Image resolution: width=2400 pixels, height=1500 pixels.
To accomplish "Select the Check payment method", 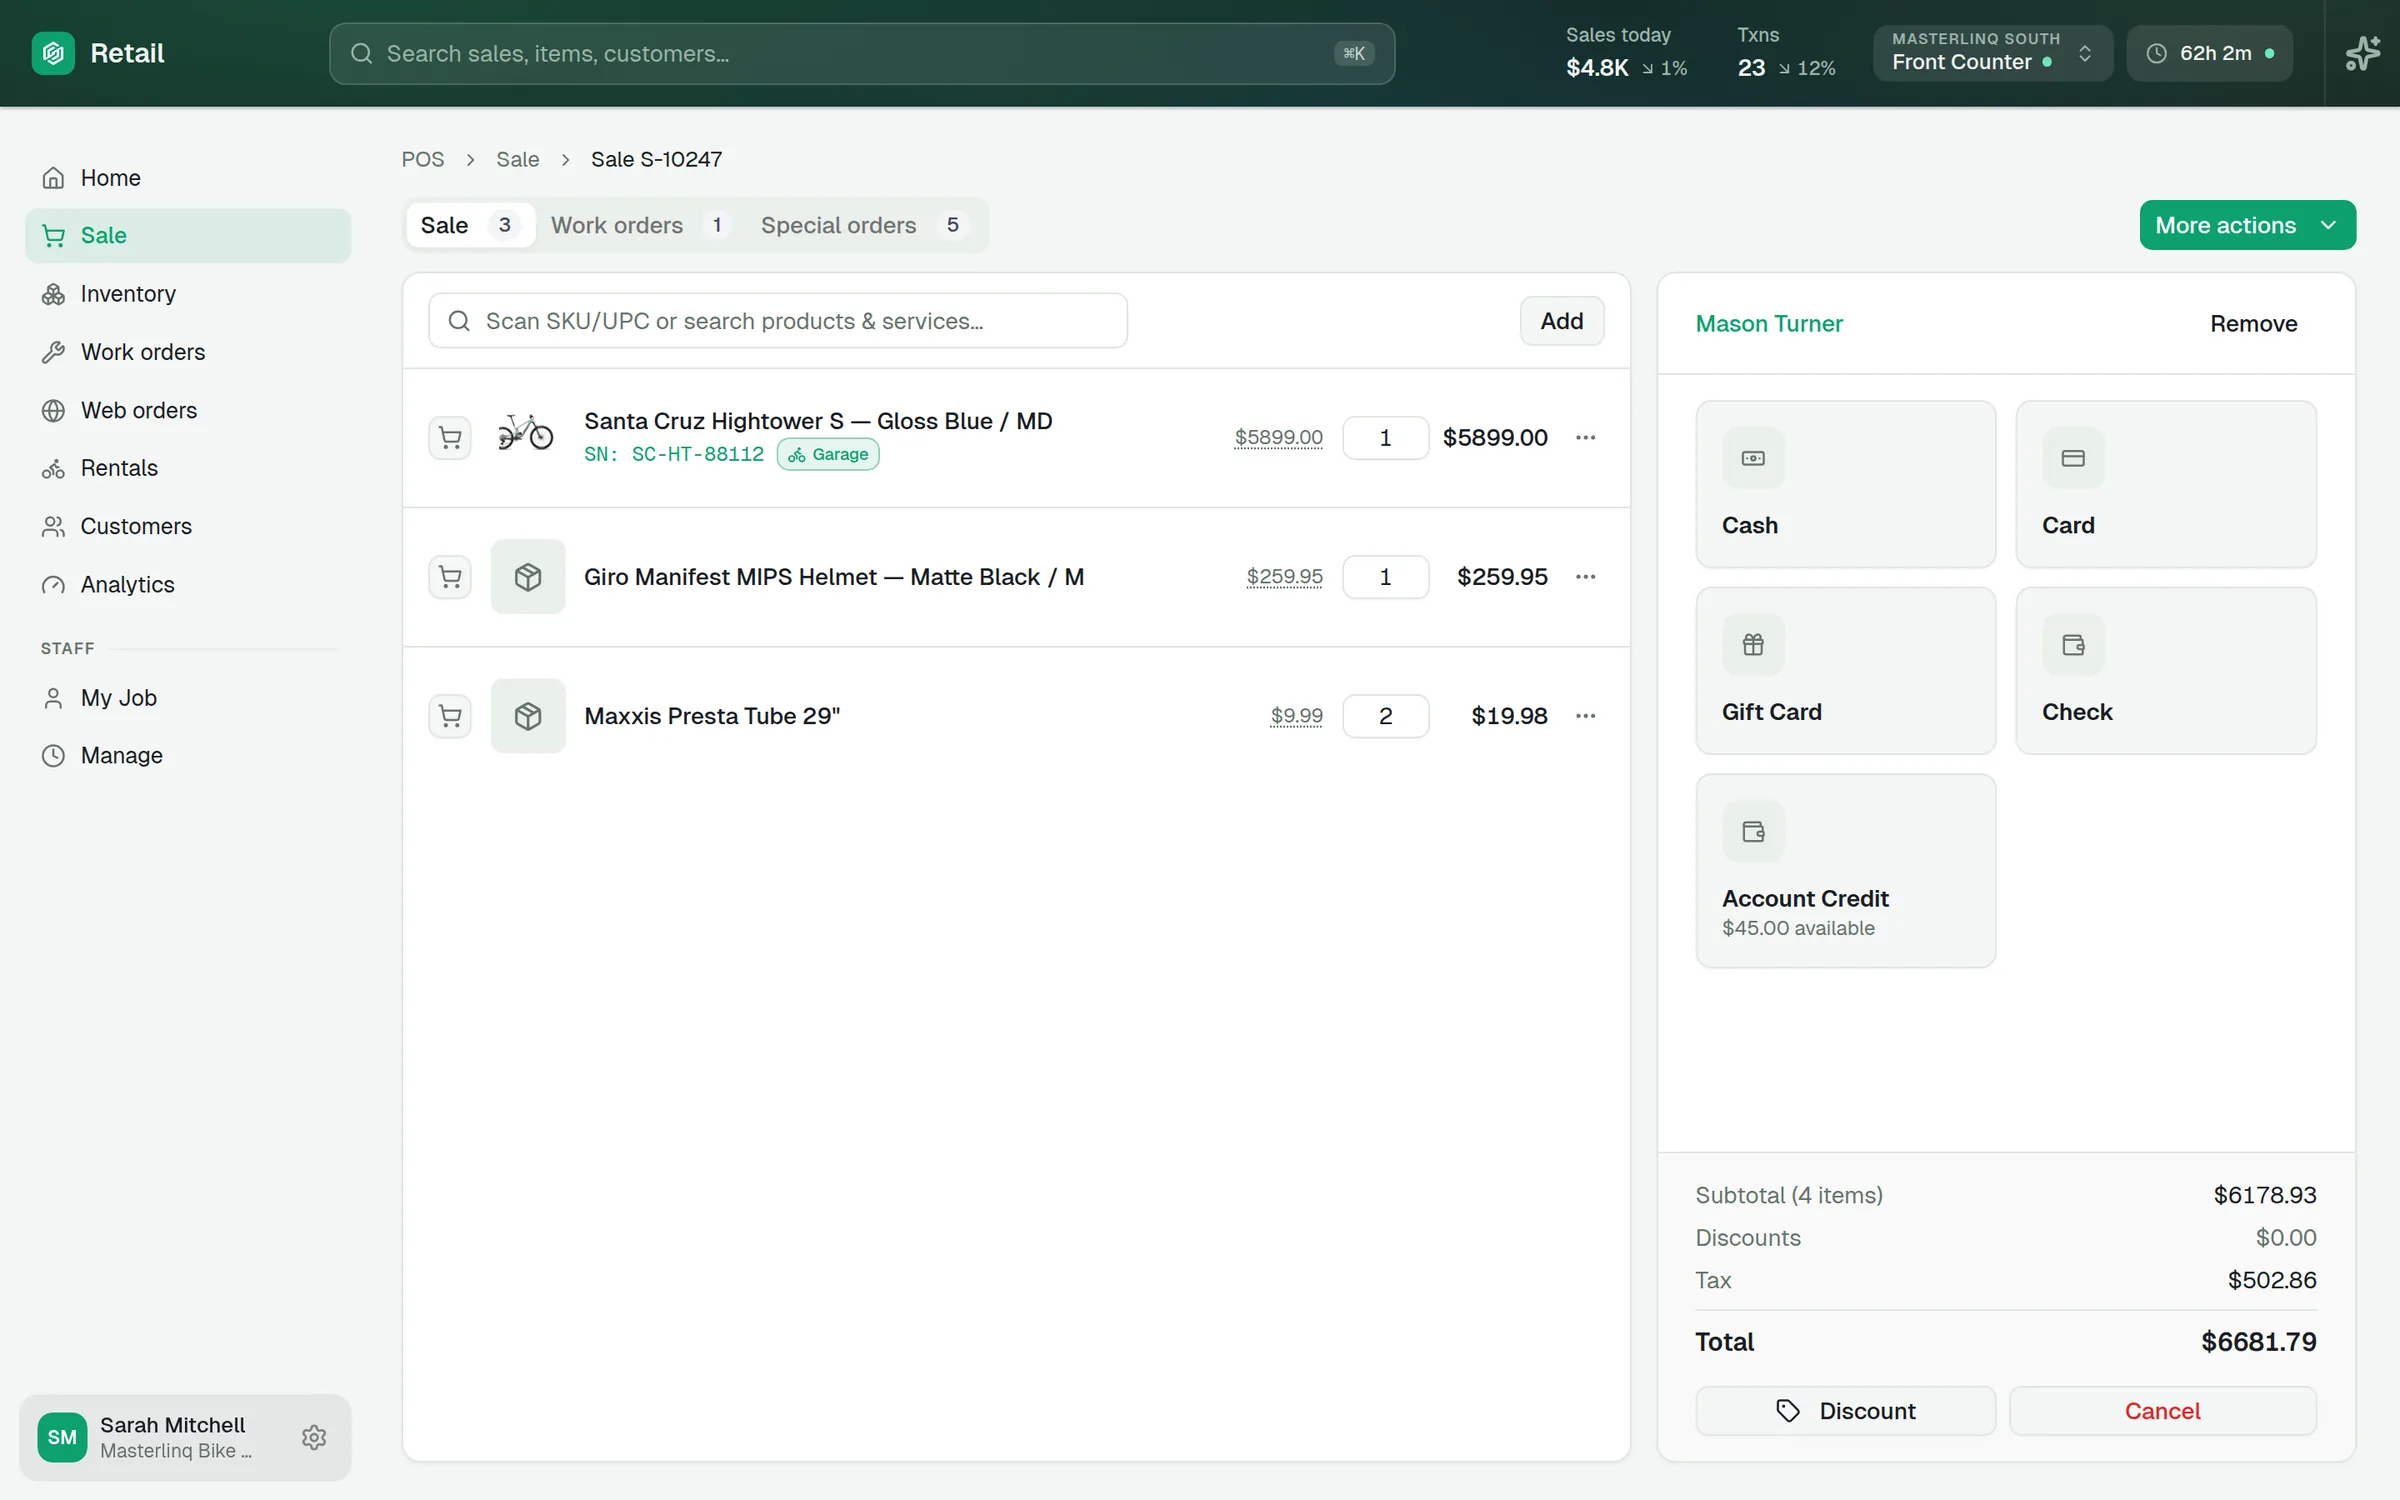I will [2166, 671].
